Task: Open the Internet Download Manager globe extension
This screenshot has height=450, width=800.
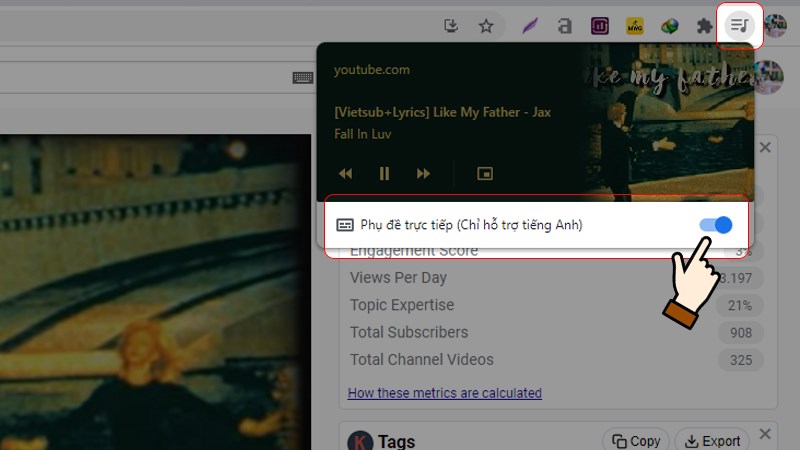Action: [x=669, y=26]
